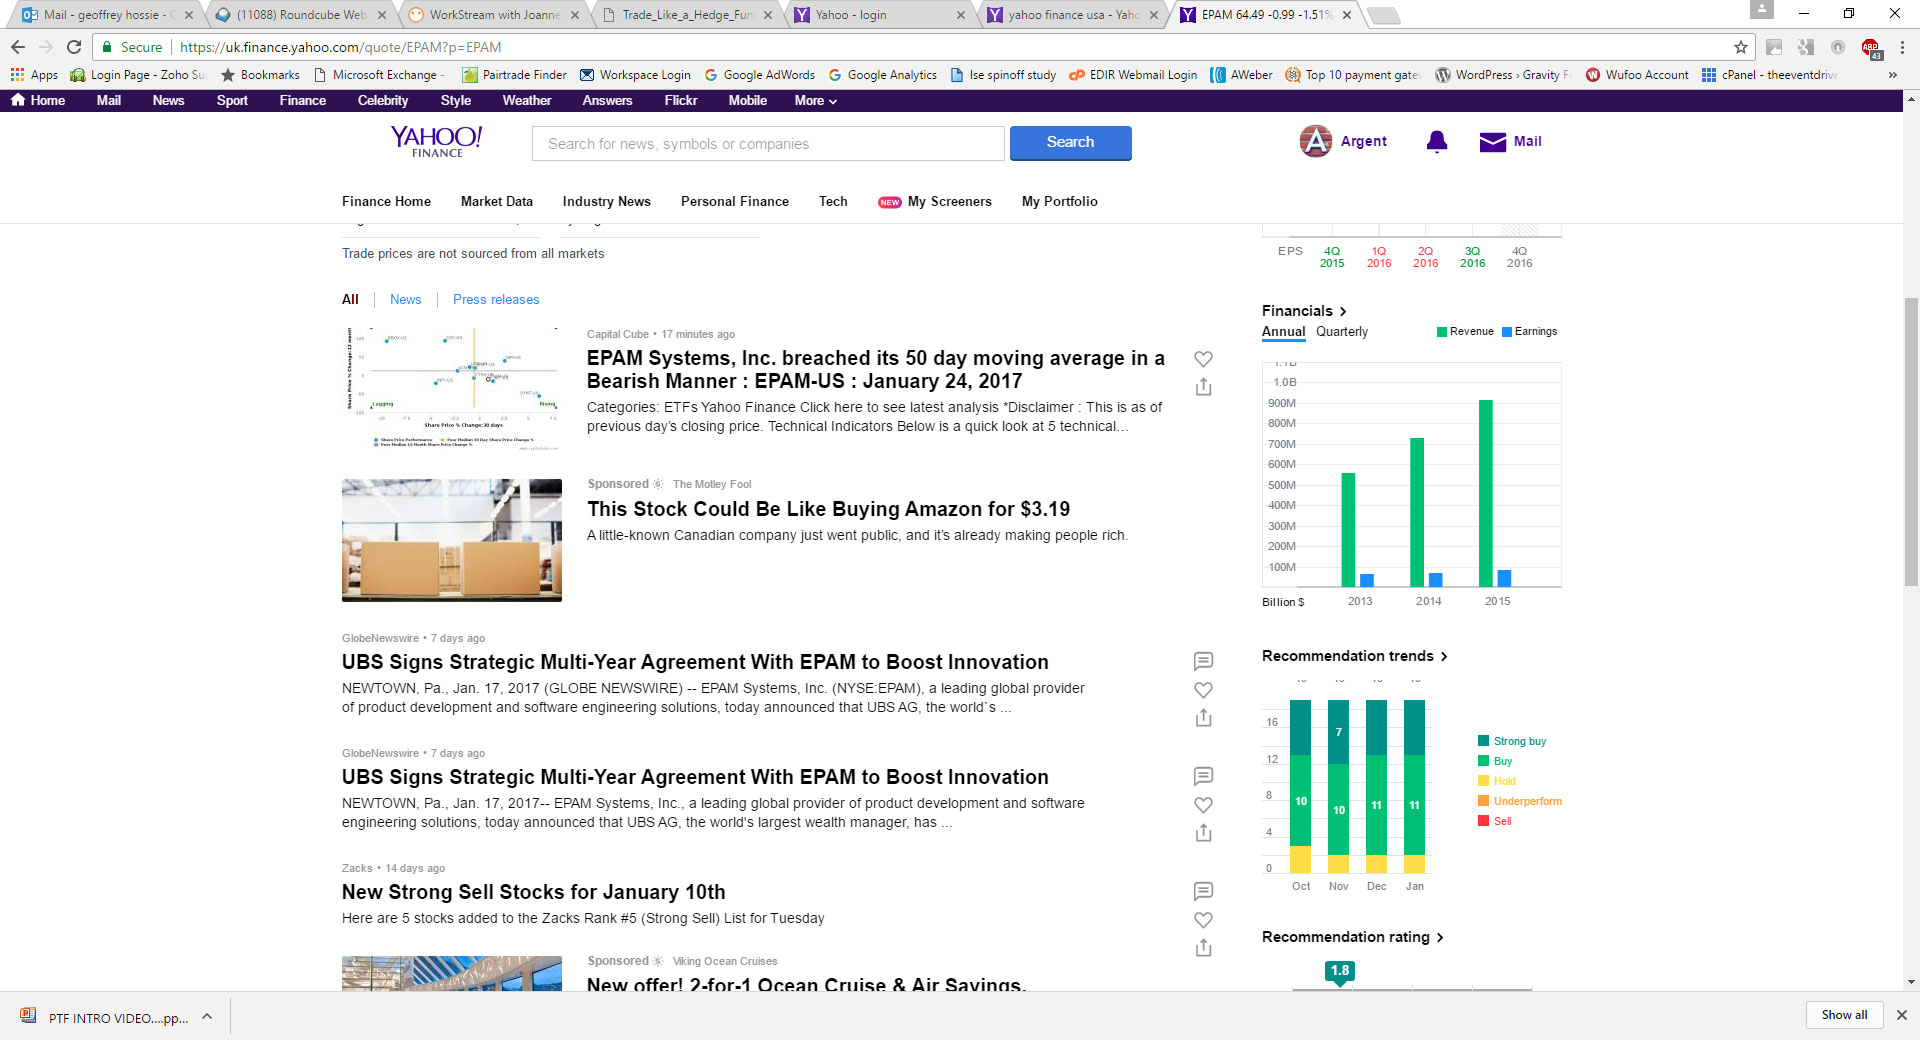Focus the symbol search input field
1920x1040 pixels.
coord(767,144)
